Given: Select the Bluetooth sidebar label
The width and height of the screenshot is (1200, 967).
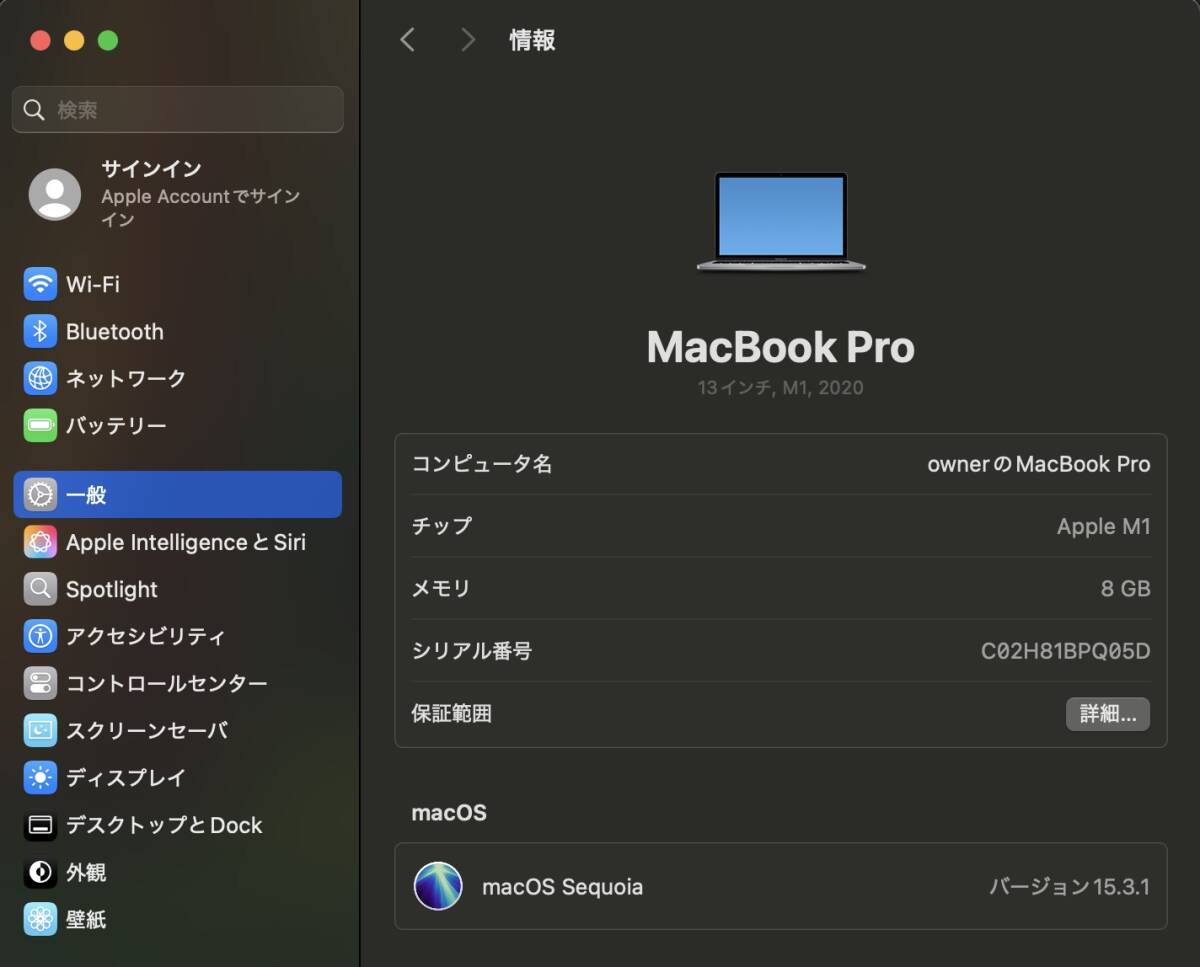Looking at the screenshot, I should 115,331.
